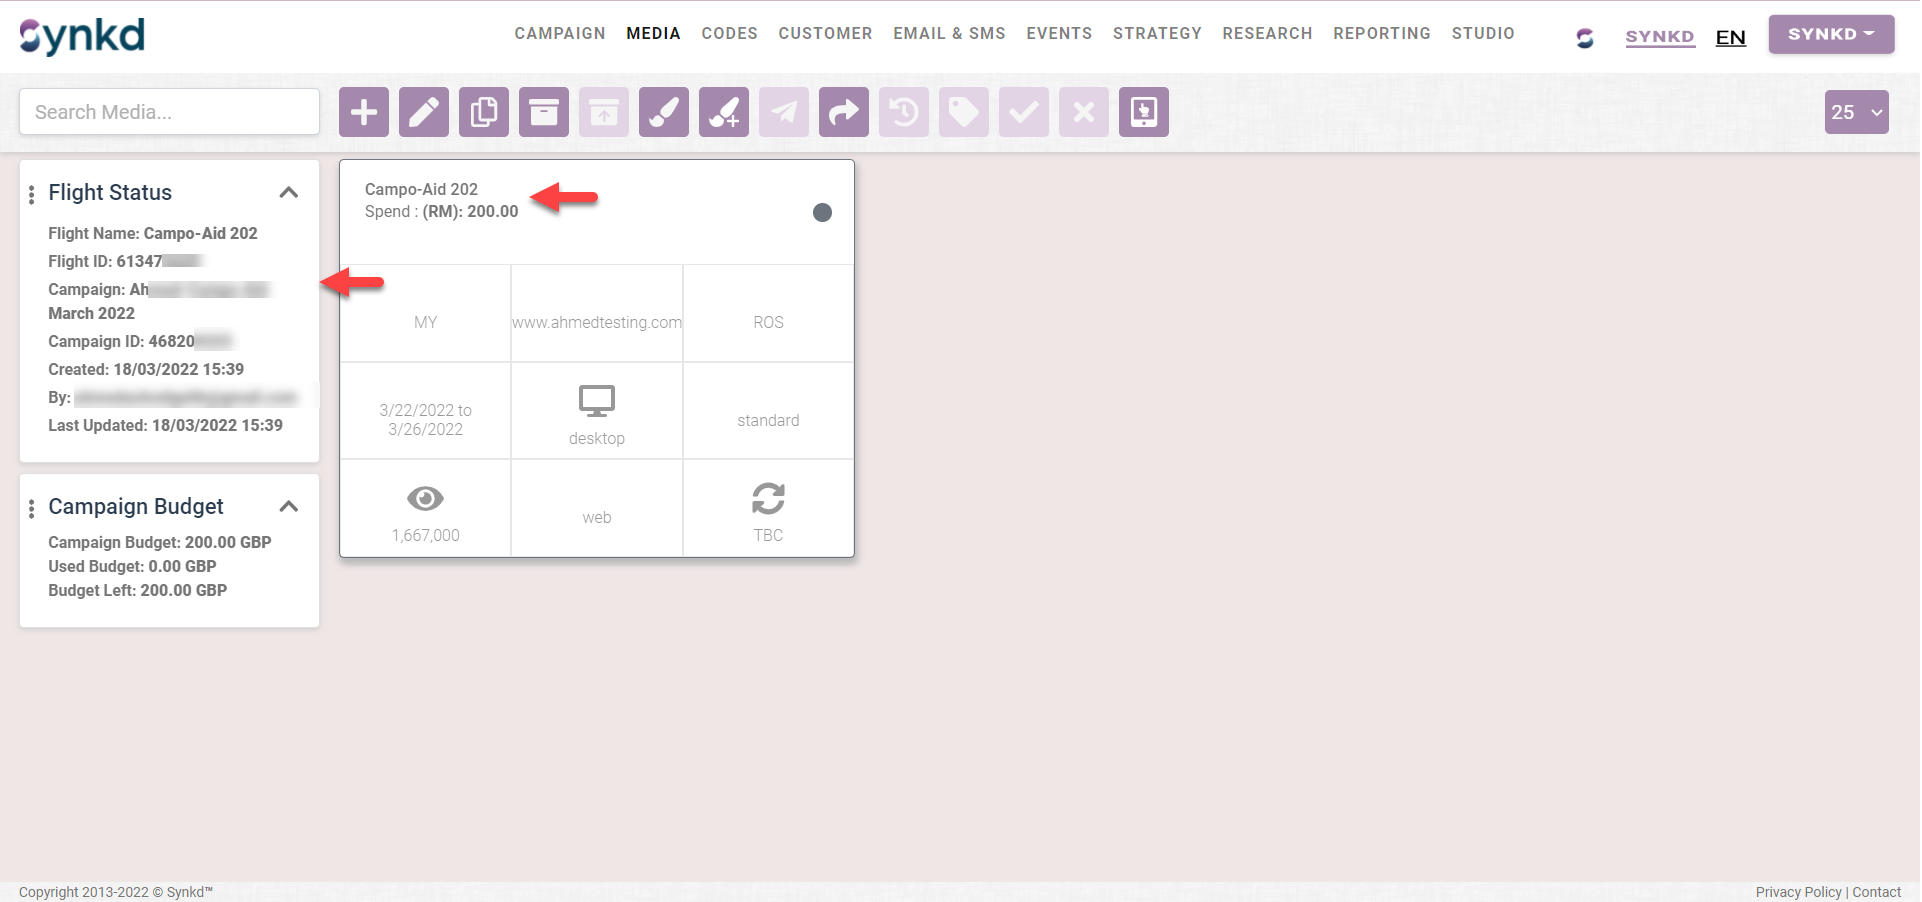
Task: Open Flight Status panel drag handle dots
Action: click(x=32, y=194)
